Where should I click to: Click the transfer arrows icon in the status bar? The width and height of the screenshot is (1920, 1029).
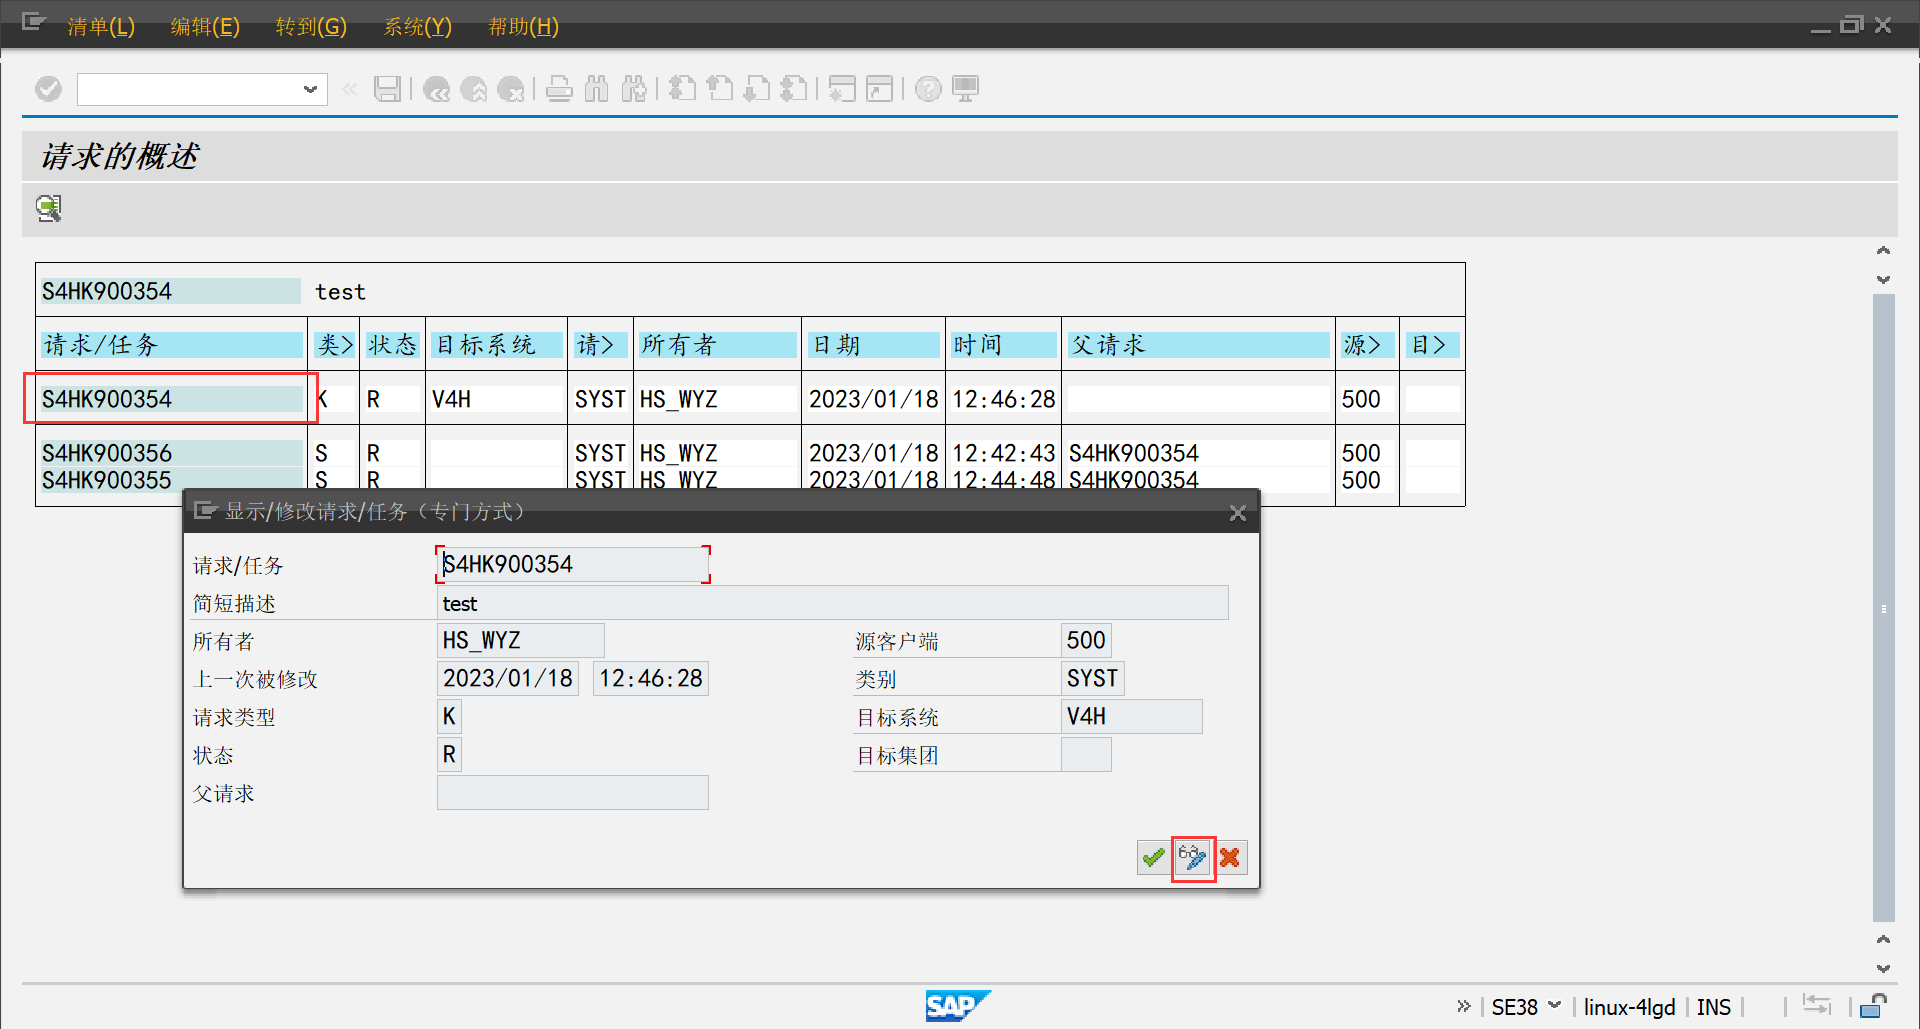coord(1816,1004)
